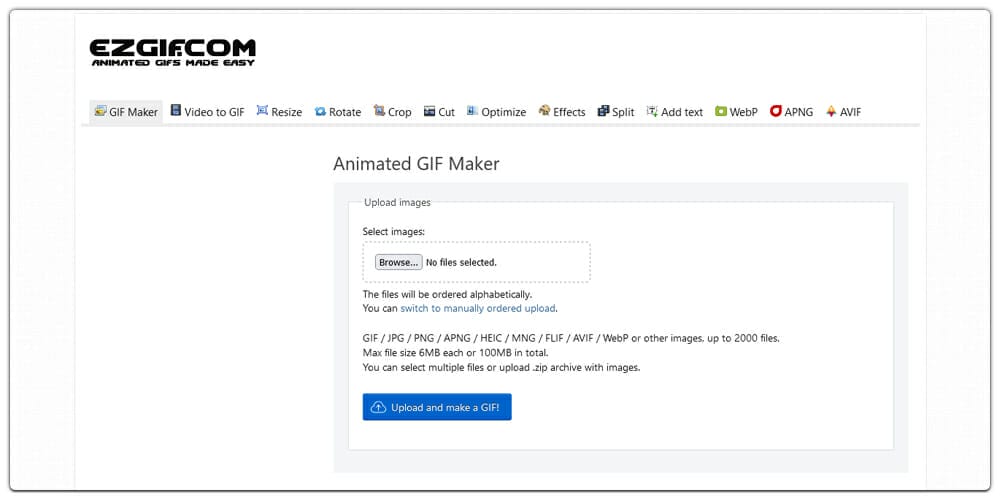Open the Effects tab label
The width and height of the screenshot is (1000, 500).
(569, 112)
